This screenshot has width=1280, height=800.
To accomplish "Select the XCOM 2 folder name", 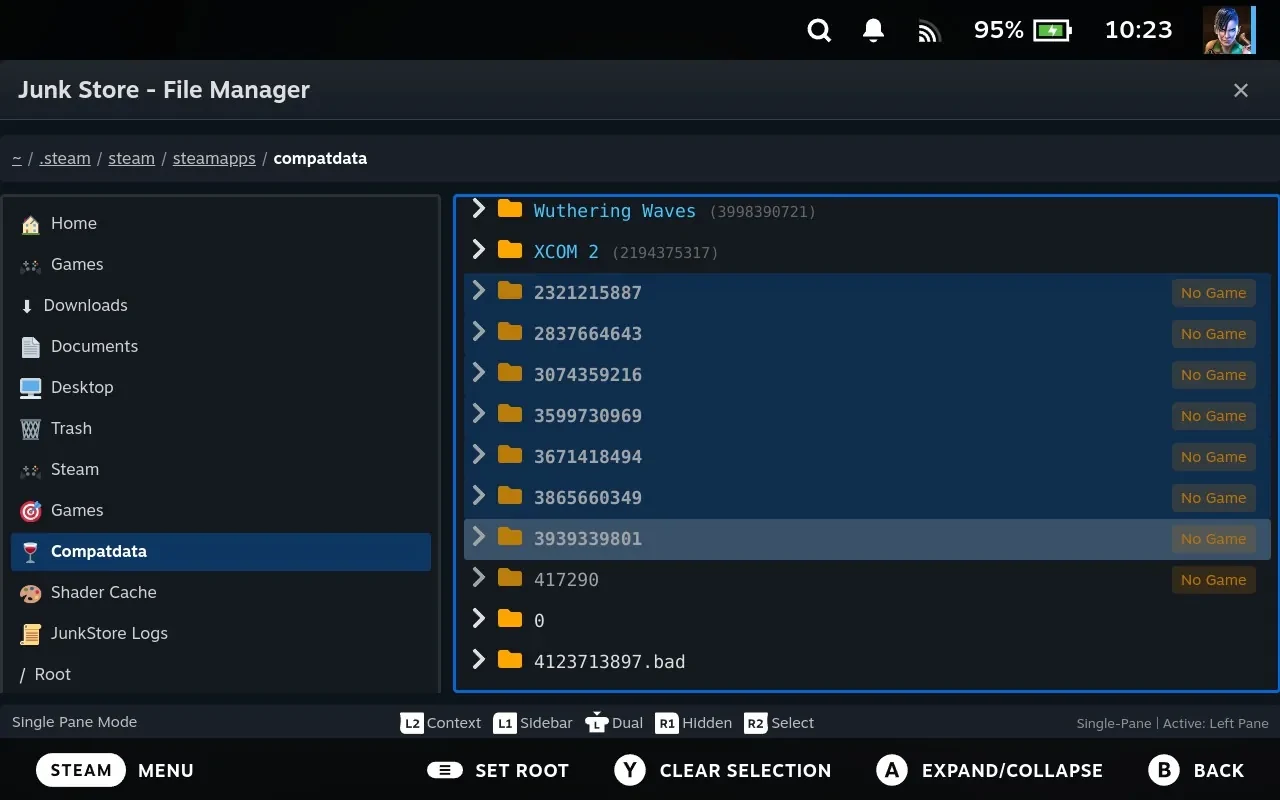I will 566,252.
